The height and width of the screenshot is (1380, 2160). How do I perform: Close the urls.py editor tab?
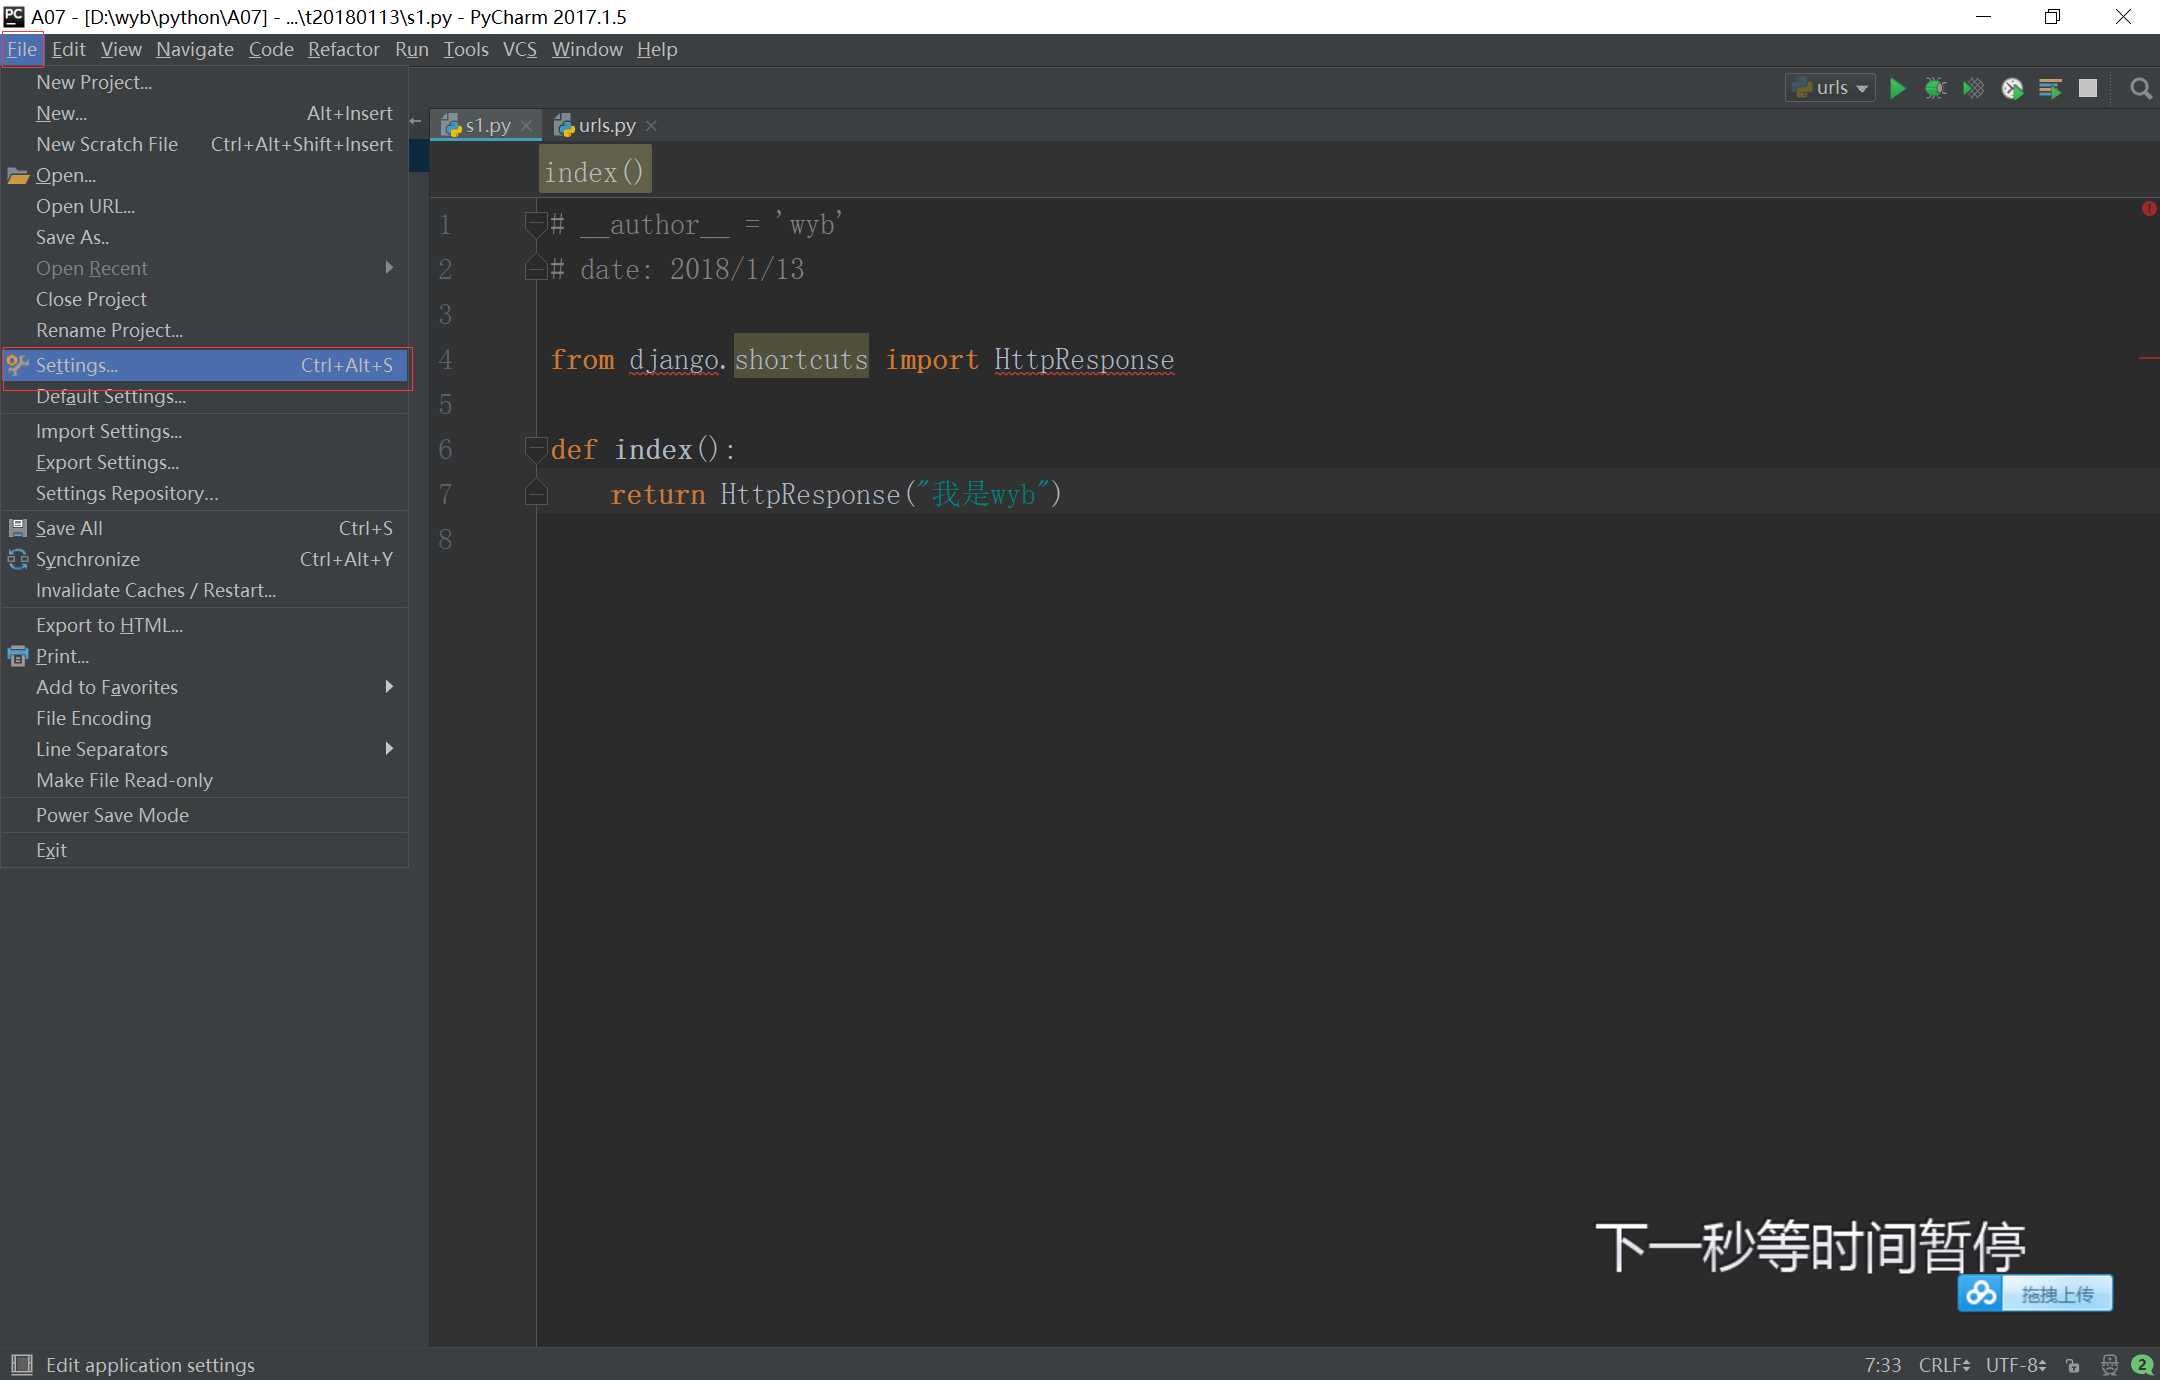651,126
